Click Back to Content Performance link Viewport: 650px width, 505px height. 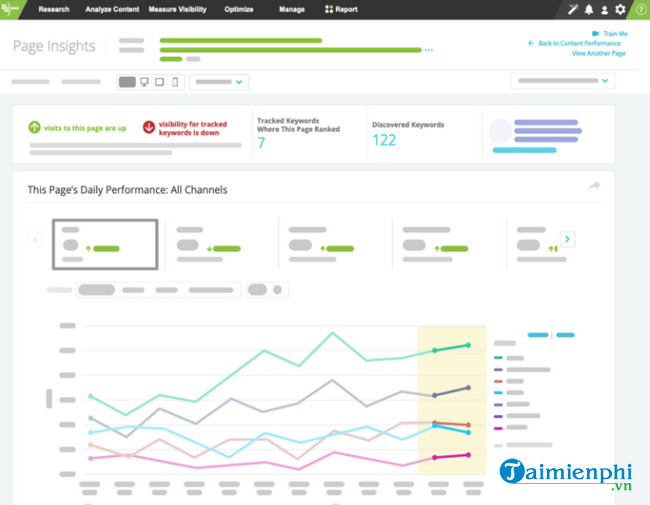[578, 43]
